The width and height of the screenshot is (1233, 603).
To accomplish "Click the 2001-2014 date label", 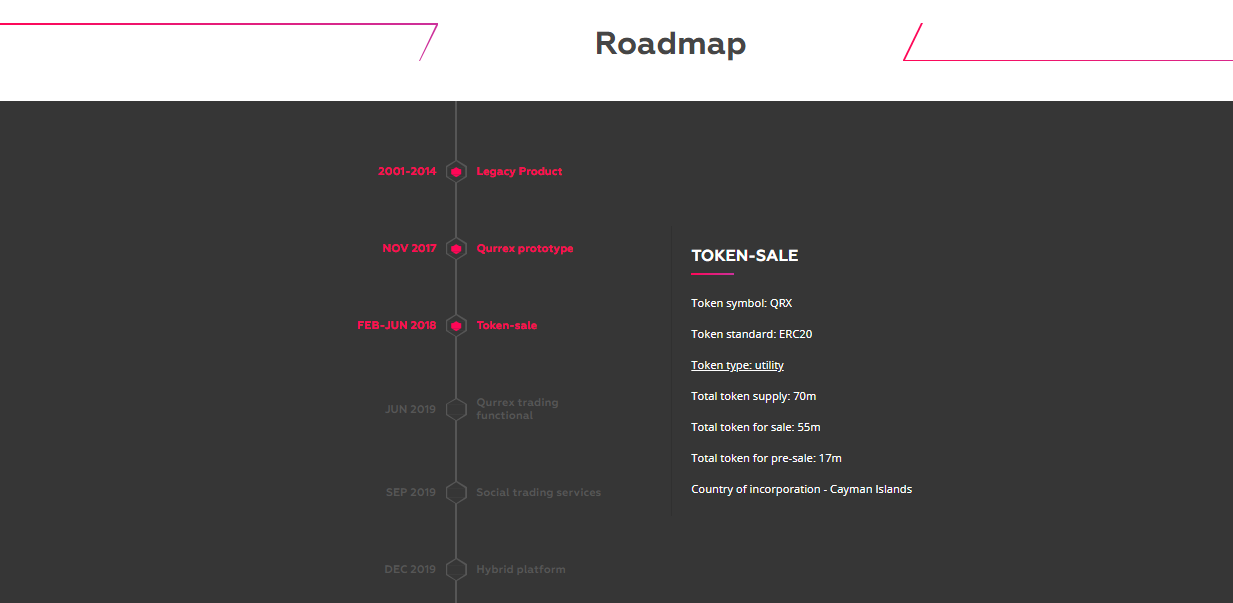I will (407, 172).
